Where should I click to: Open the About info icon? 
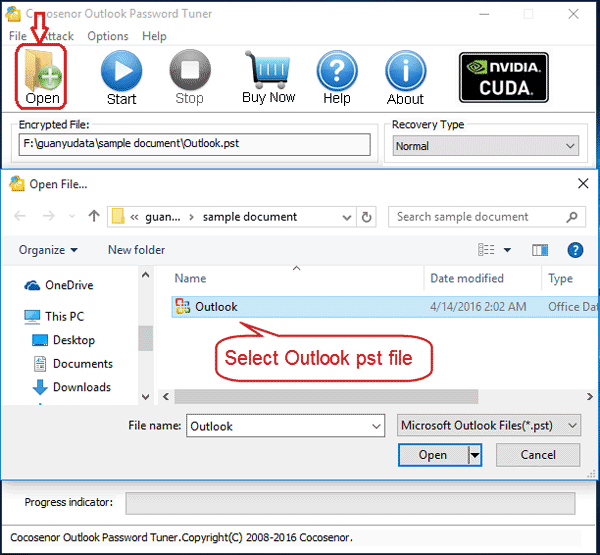405,78
